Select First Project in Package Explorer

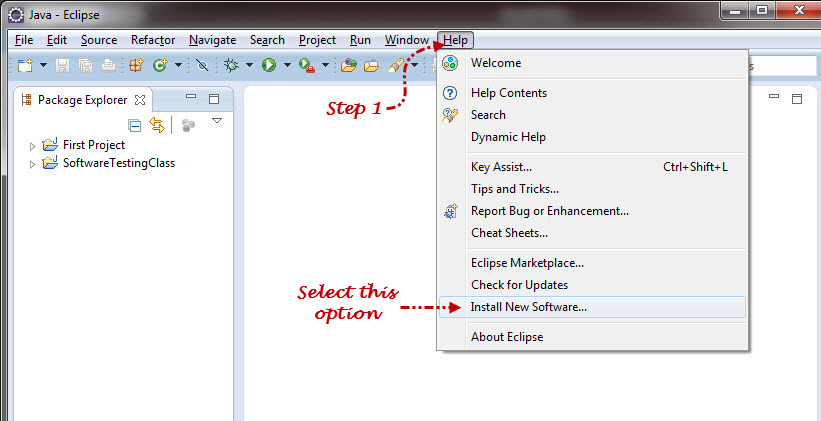point(94,145)
